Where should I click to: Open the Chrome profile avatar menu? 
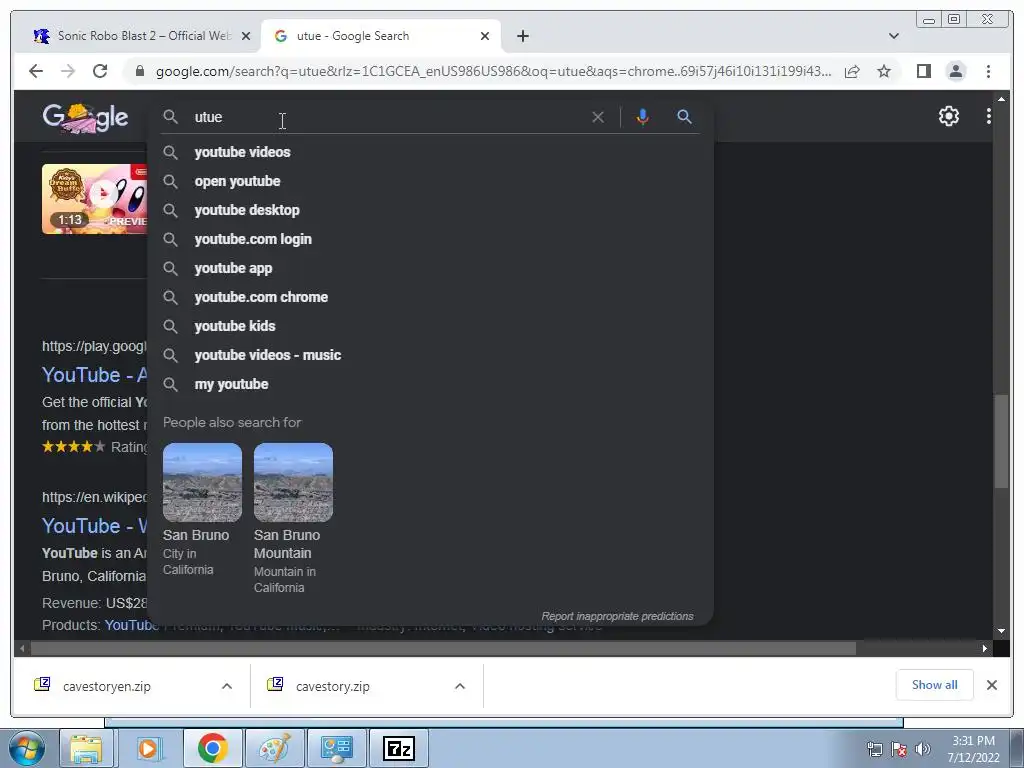tap(955, 71)
